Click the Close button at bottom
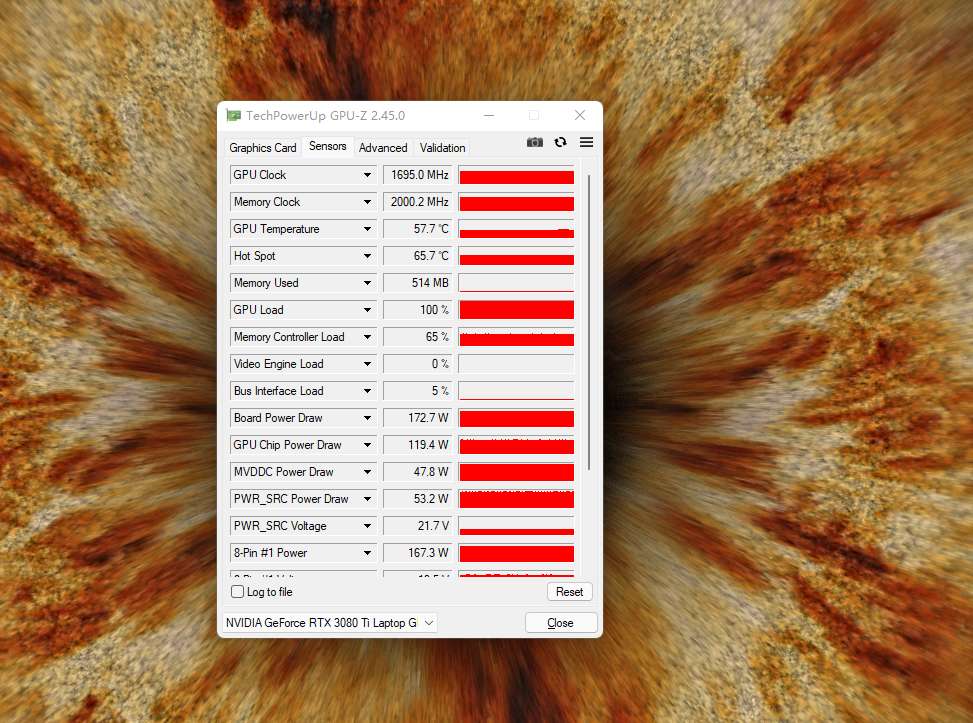 pos(561,622)
